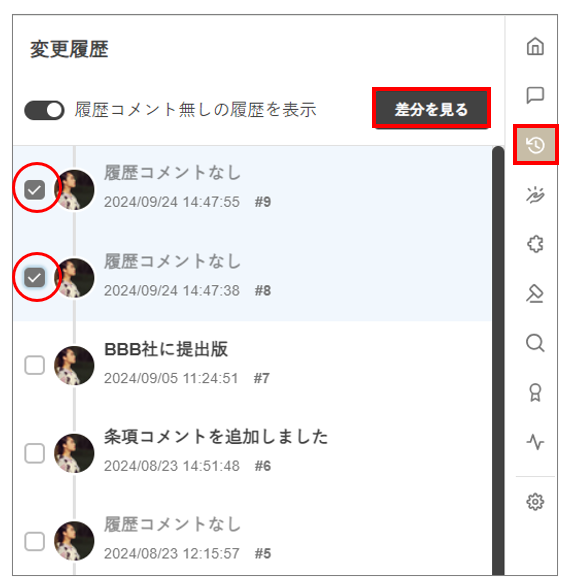Check the box for BBB社に提出版 entry
Screen dimensions: 570x586
34,365
